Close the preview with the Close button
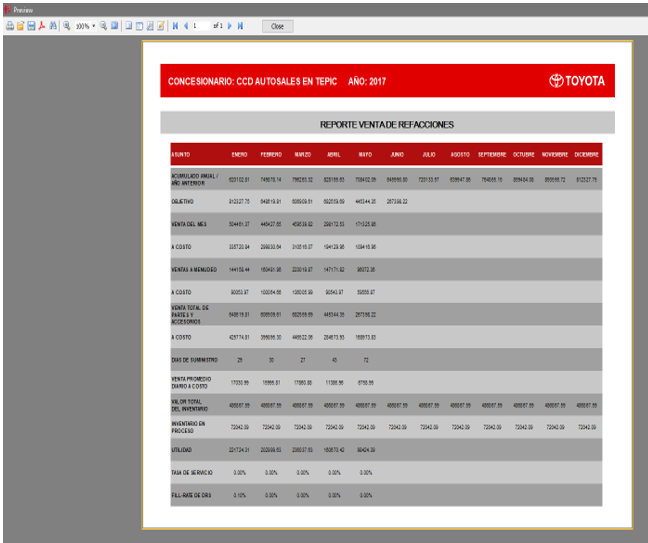Screen dimensions: 648x543 (278, 26)
